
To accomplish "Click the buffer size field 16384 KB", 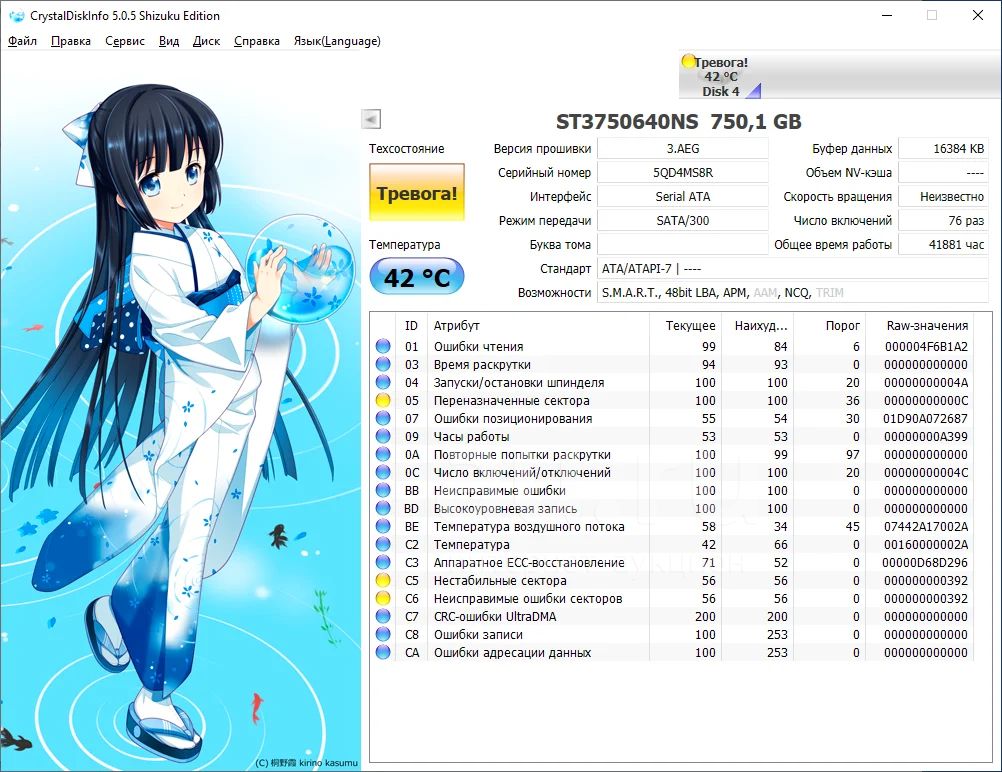I will pyautogui.click(x=943, y=148).
